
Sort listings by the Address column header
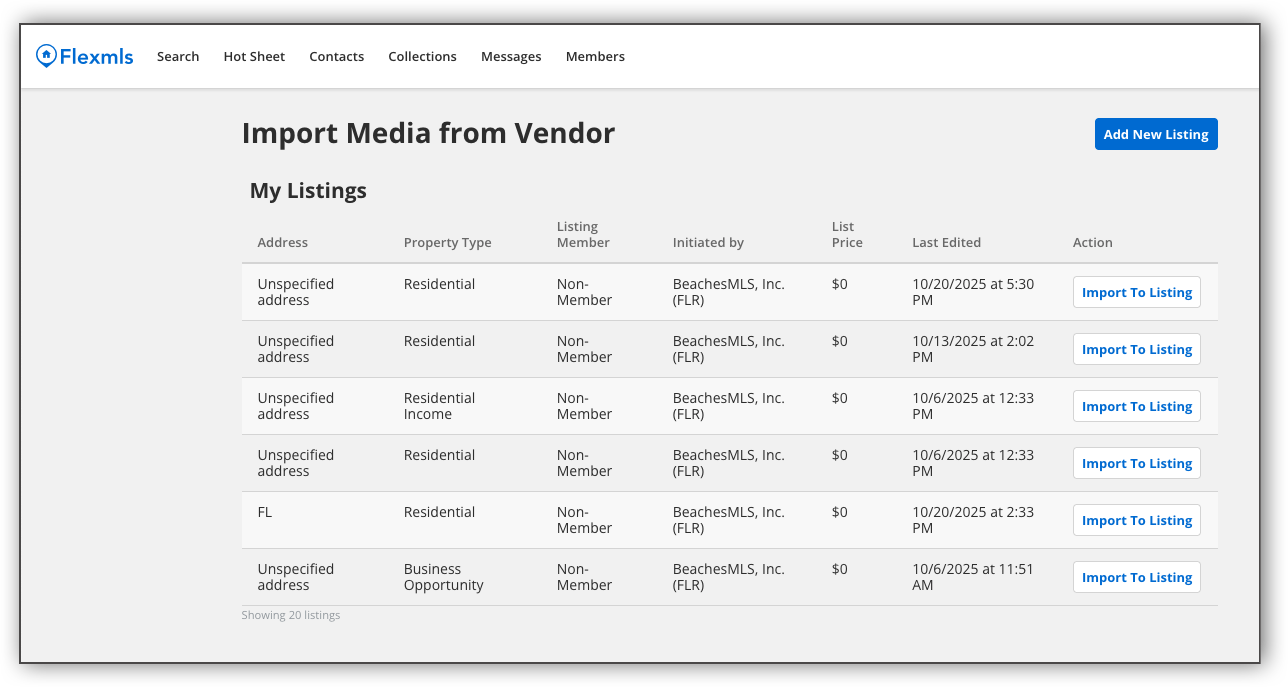point(282,242)
